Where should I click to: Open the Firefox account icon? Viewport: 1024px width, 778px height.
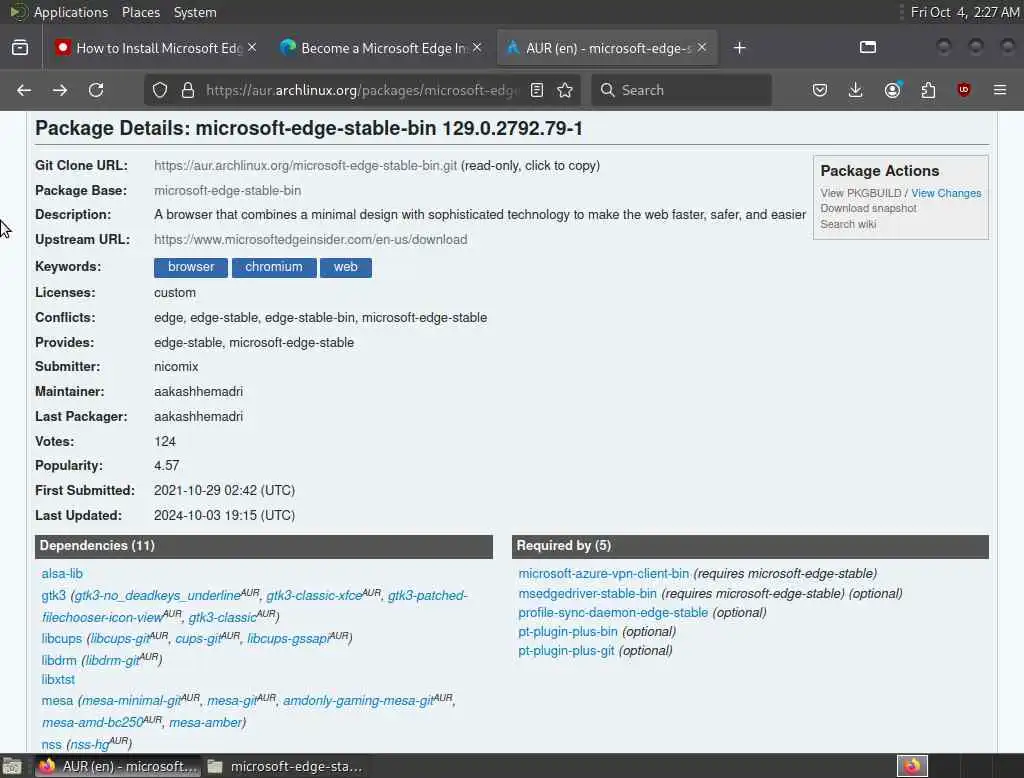tap(892, 90)
